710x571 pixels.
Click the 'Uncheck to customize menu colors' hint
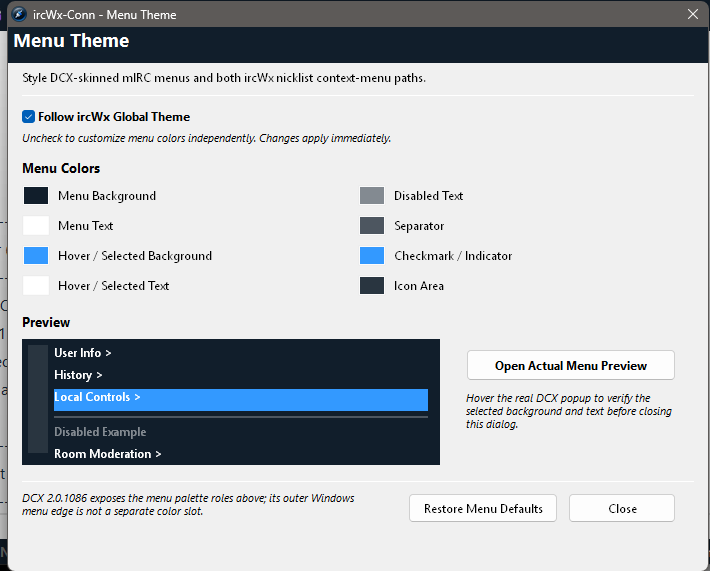(x=206, y=138)
